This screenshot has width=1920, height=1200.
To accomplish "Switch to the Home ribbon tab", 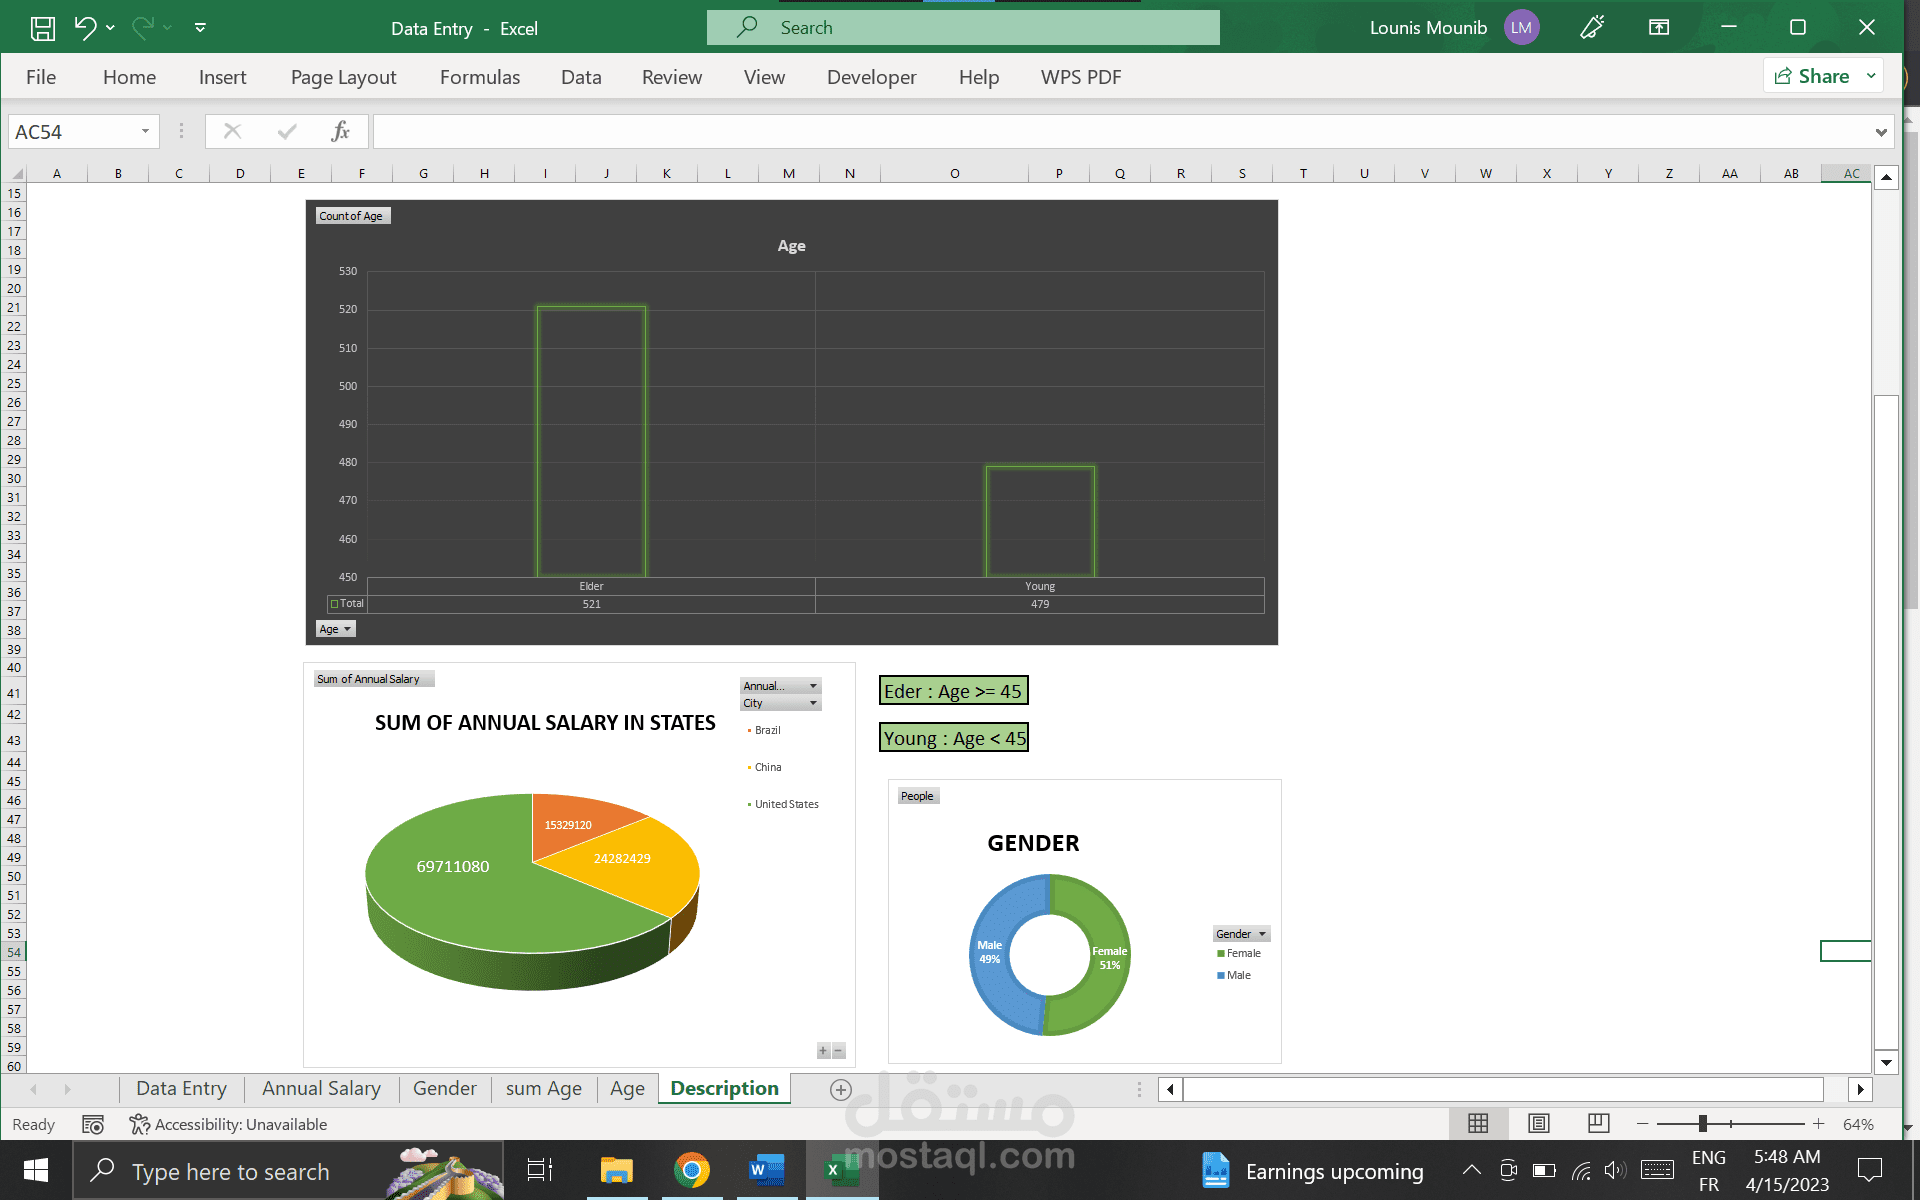I will 129,77.
